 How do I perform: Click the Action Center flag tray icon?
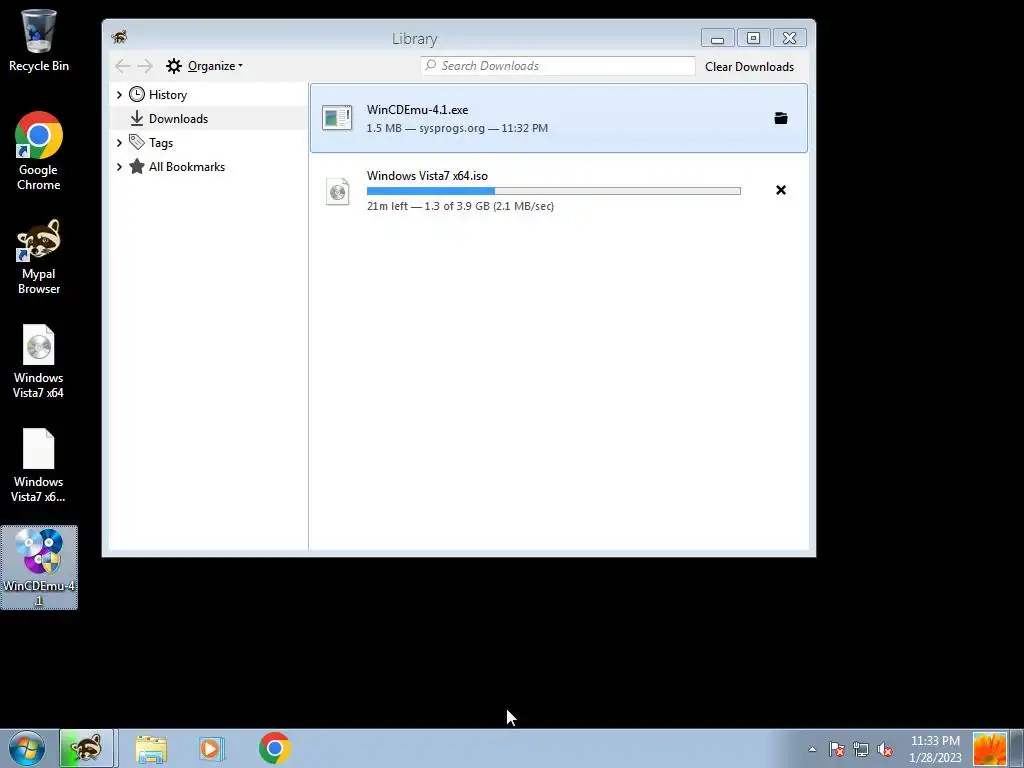coord(837,749)
